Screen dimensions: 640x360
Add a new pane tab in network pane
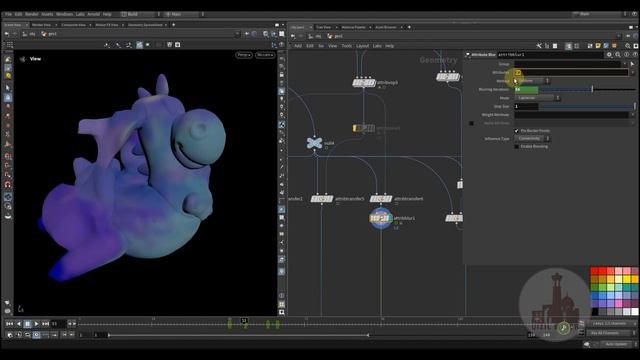[x=409, y=27]
